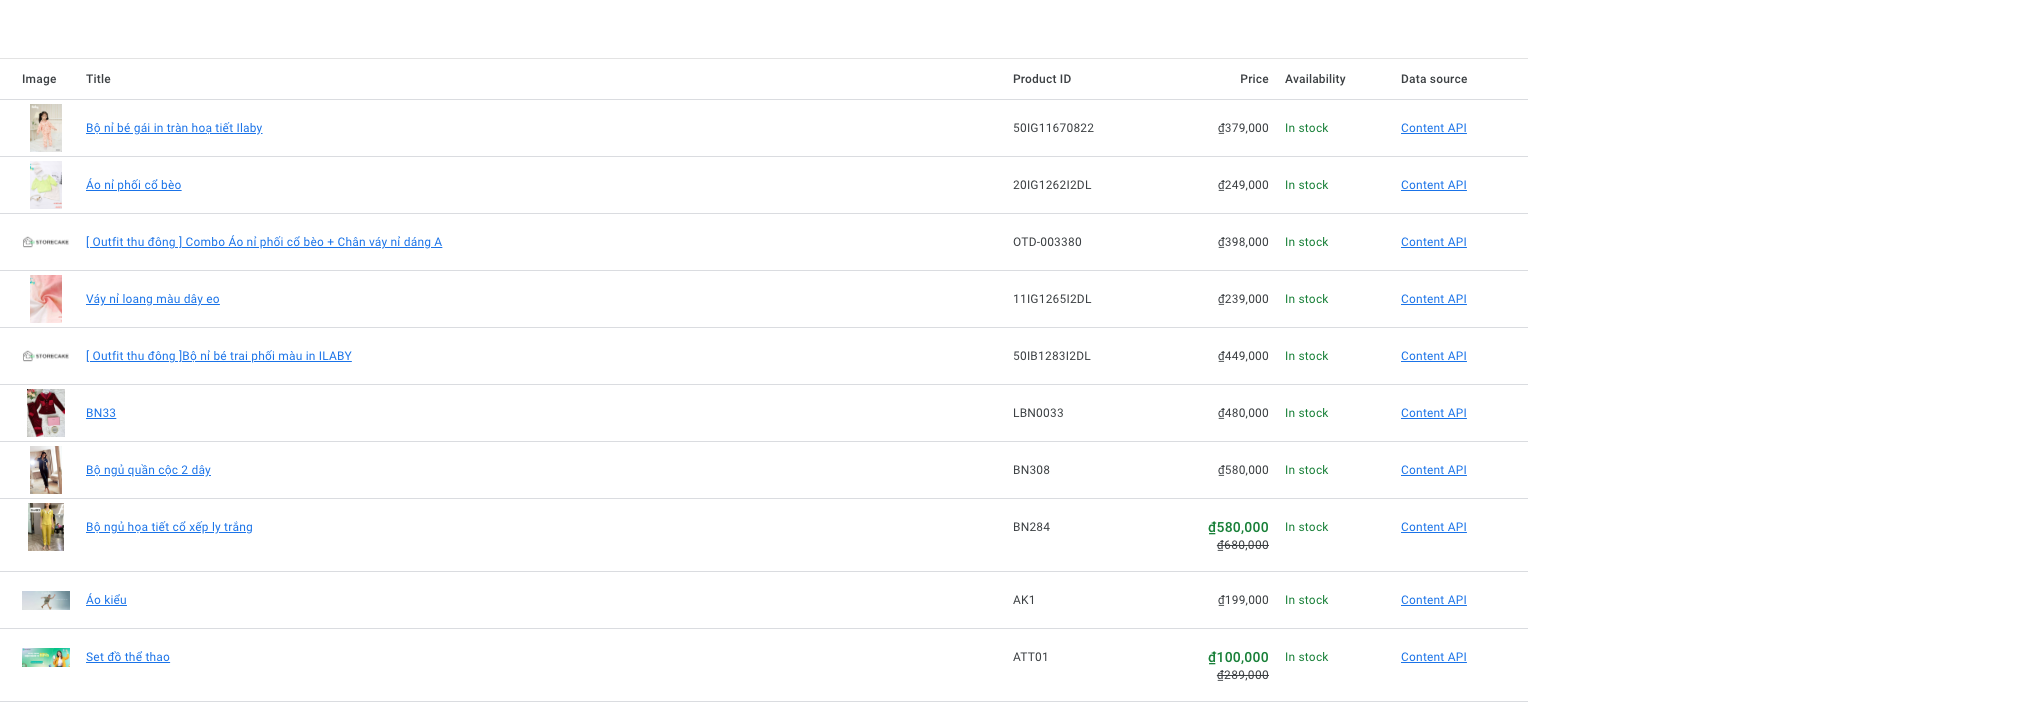
Task: Click 'In stock' status for AK1 row
Action: tap(1306, 600)
